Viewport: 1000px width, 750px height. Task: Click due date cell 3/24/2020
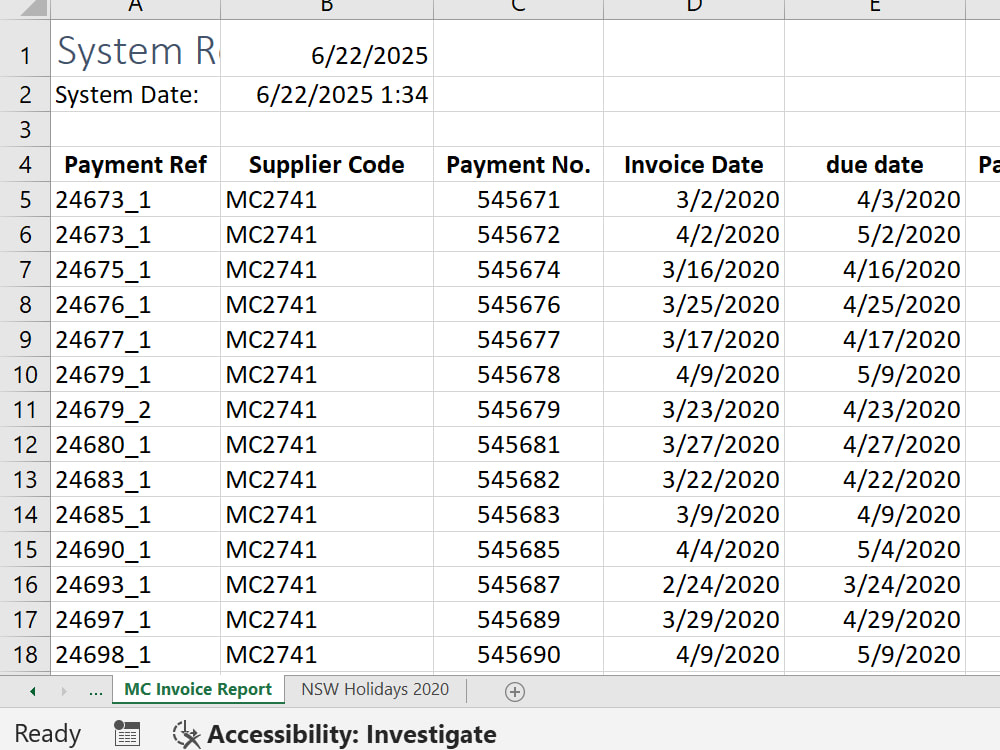[875, 584]
